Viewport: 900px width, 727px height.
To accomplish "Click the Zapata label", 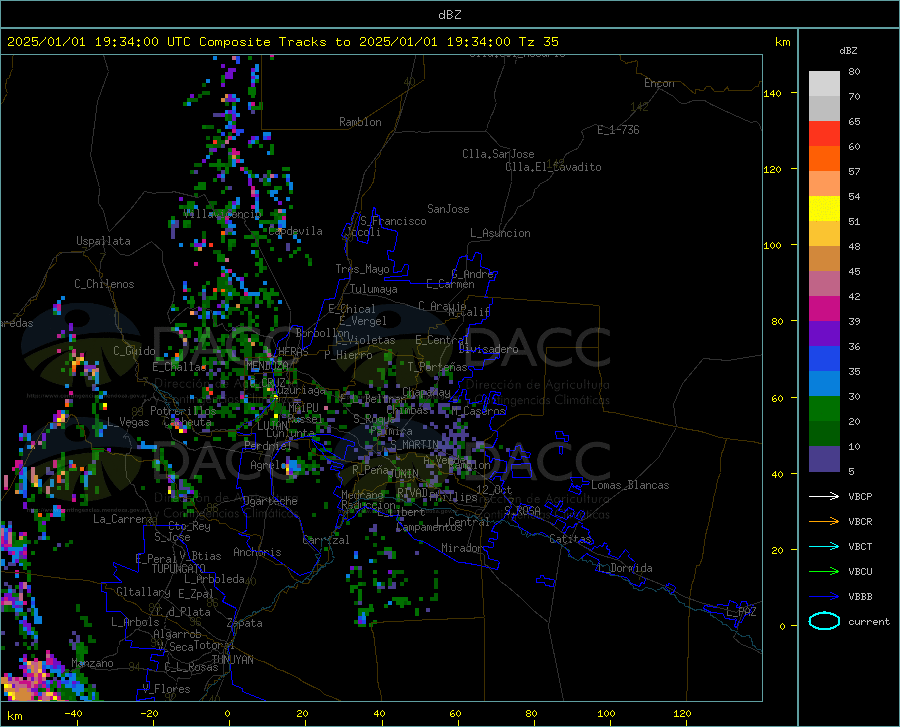I will click(x=245, y=623).
